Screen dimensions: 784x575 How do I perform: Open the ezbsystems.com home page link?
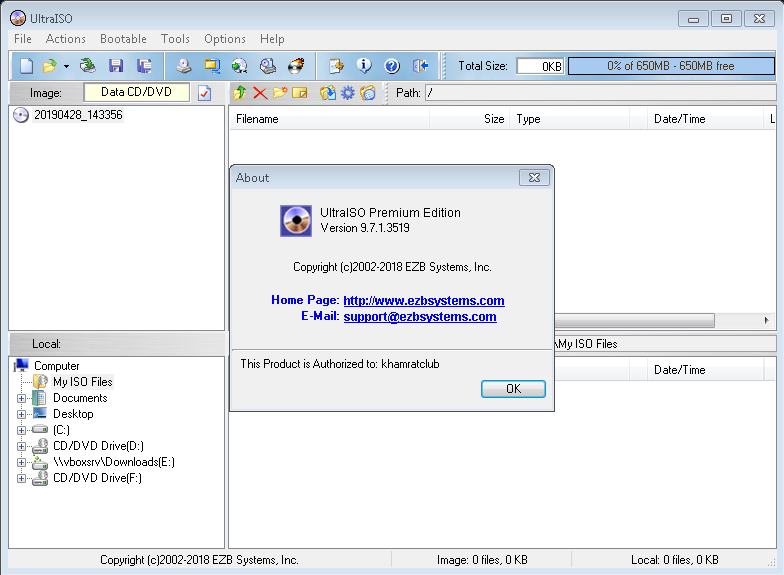pyautogui.click(x=424, y=300)
